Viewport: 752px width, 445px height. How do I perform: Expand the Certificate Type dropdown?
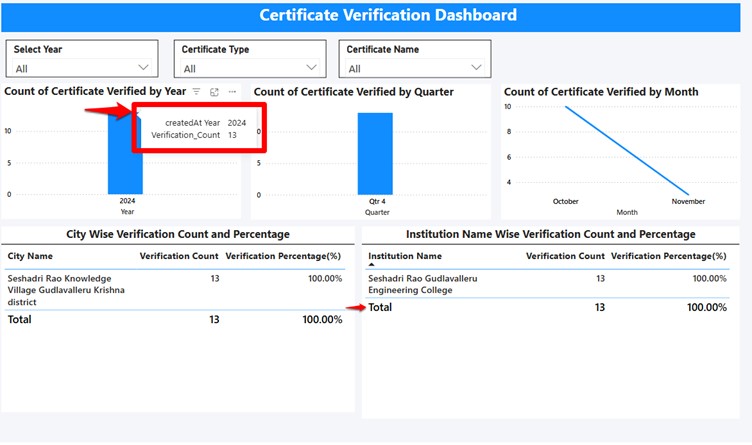click(x=310, y=68)
